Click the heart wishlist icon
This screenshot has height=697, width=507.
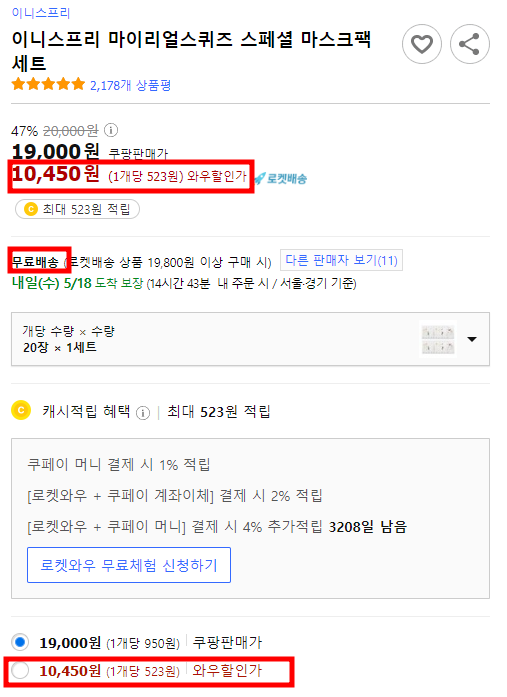422,44
